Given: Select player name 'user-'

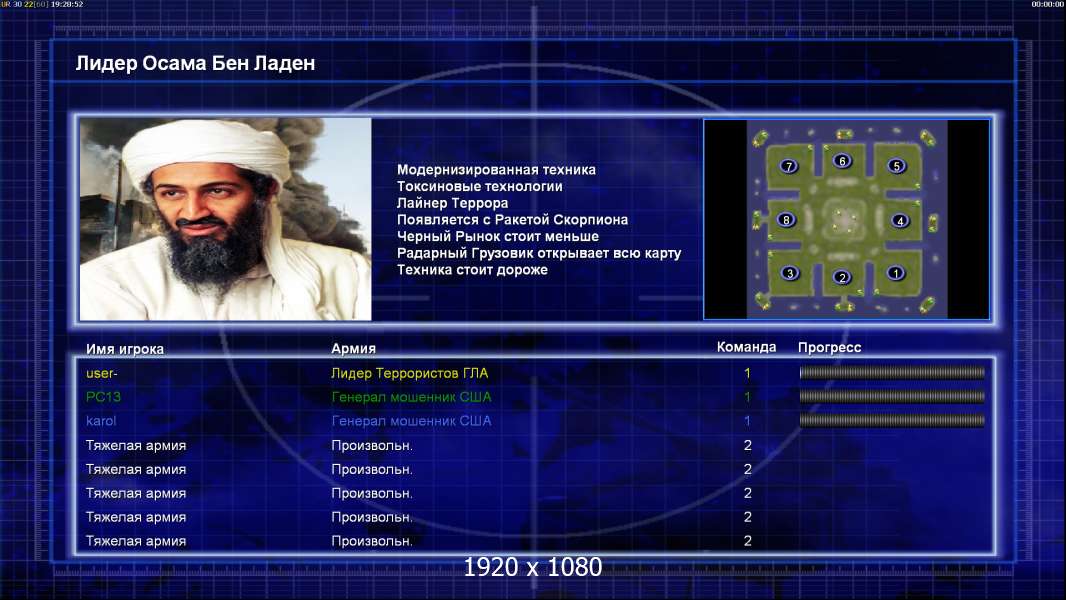Looking at the screenshot, I should pyautogui.click(x=102, y=373).
